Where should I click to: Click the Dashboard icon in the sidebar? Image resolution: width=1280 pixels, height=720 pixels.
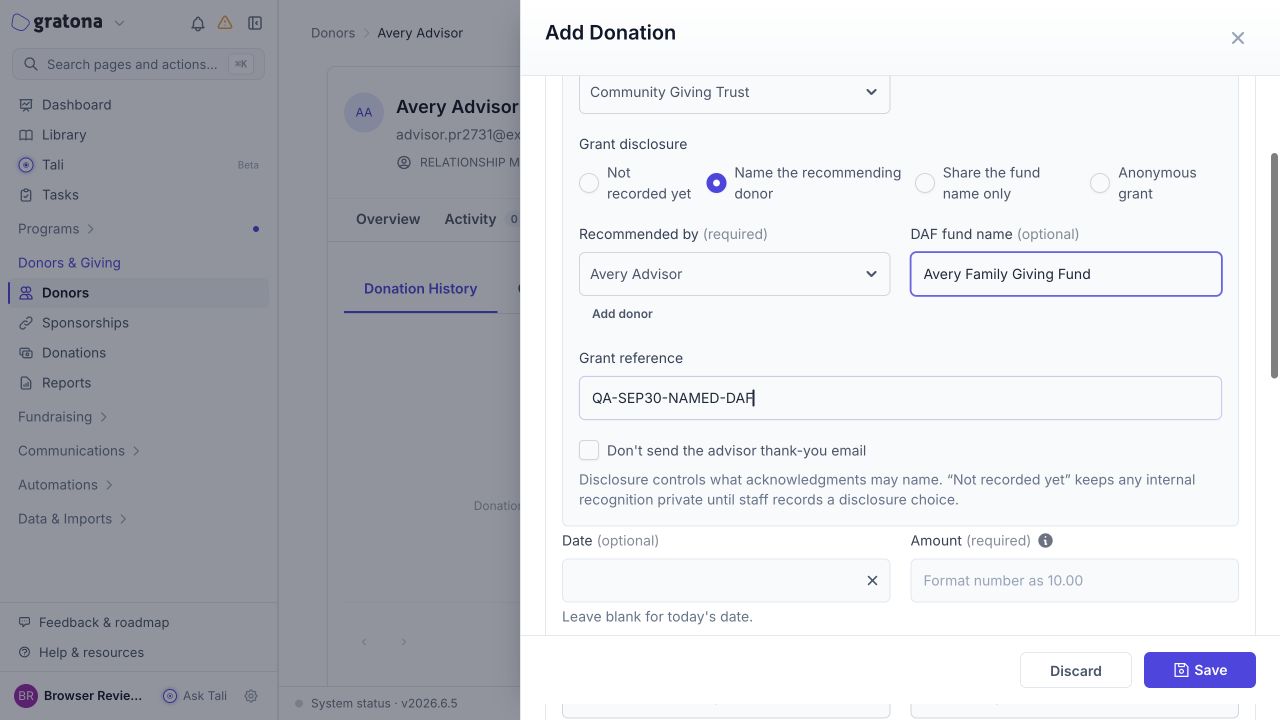click(x=26, y=105)
